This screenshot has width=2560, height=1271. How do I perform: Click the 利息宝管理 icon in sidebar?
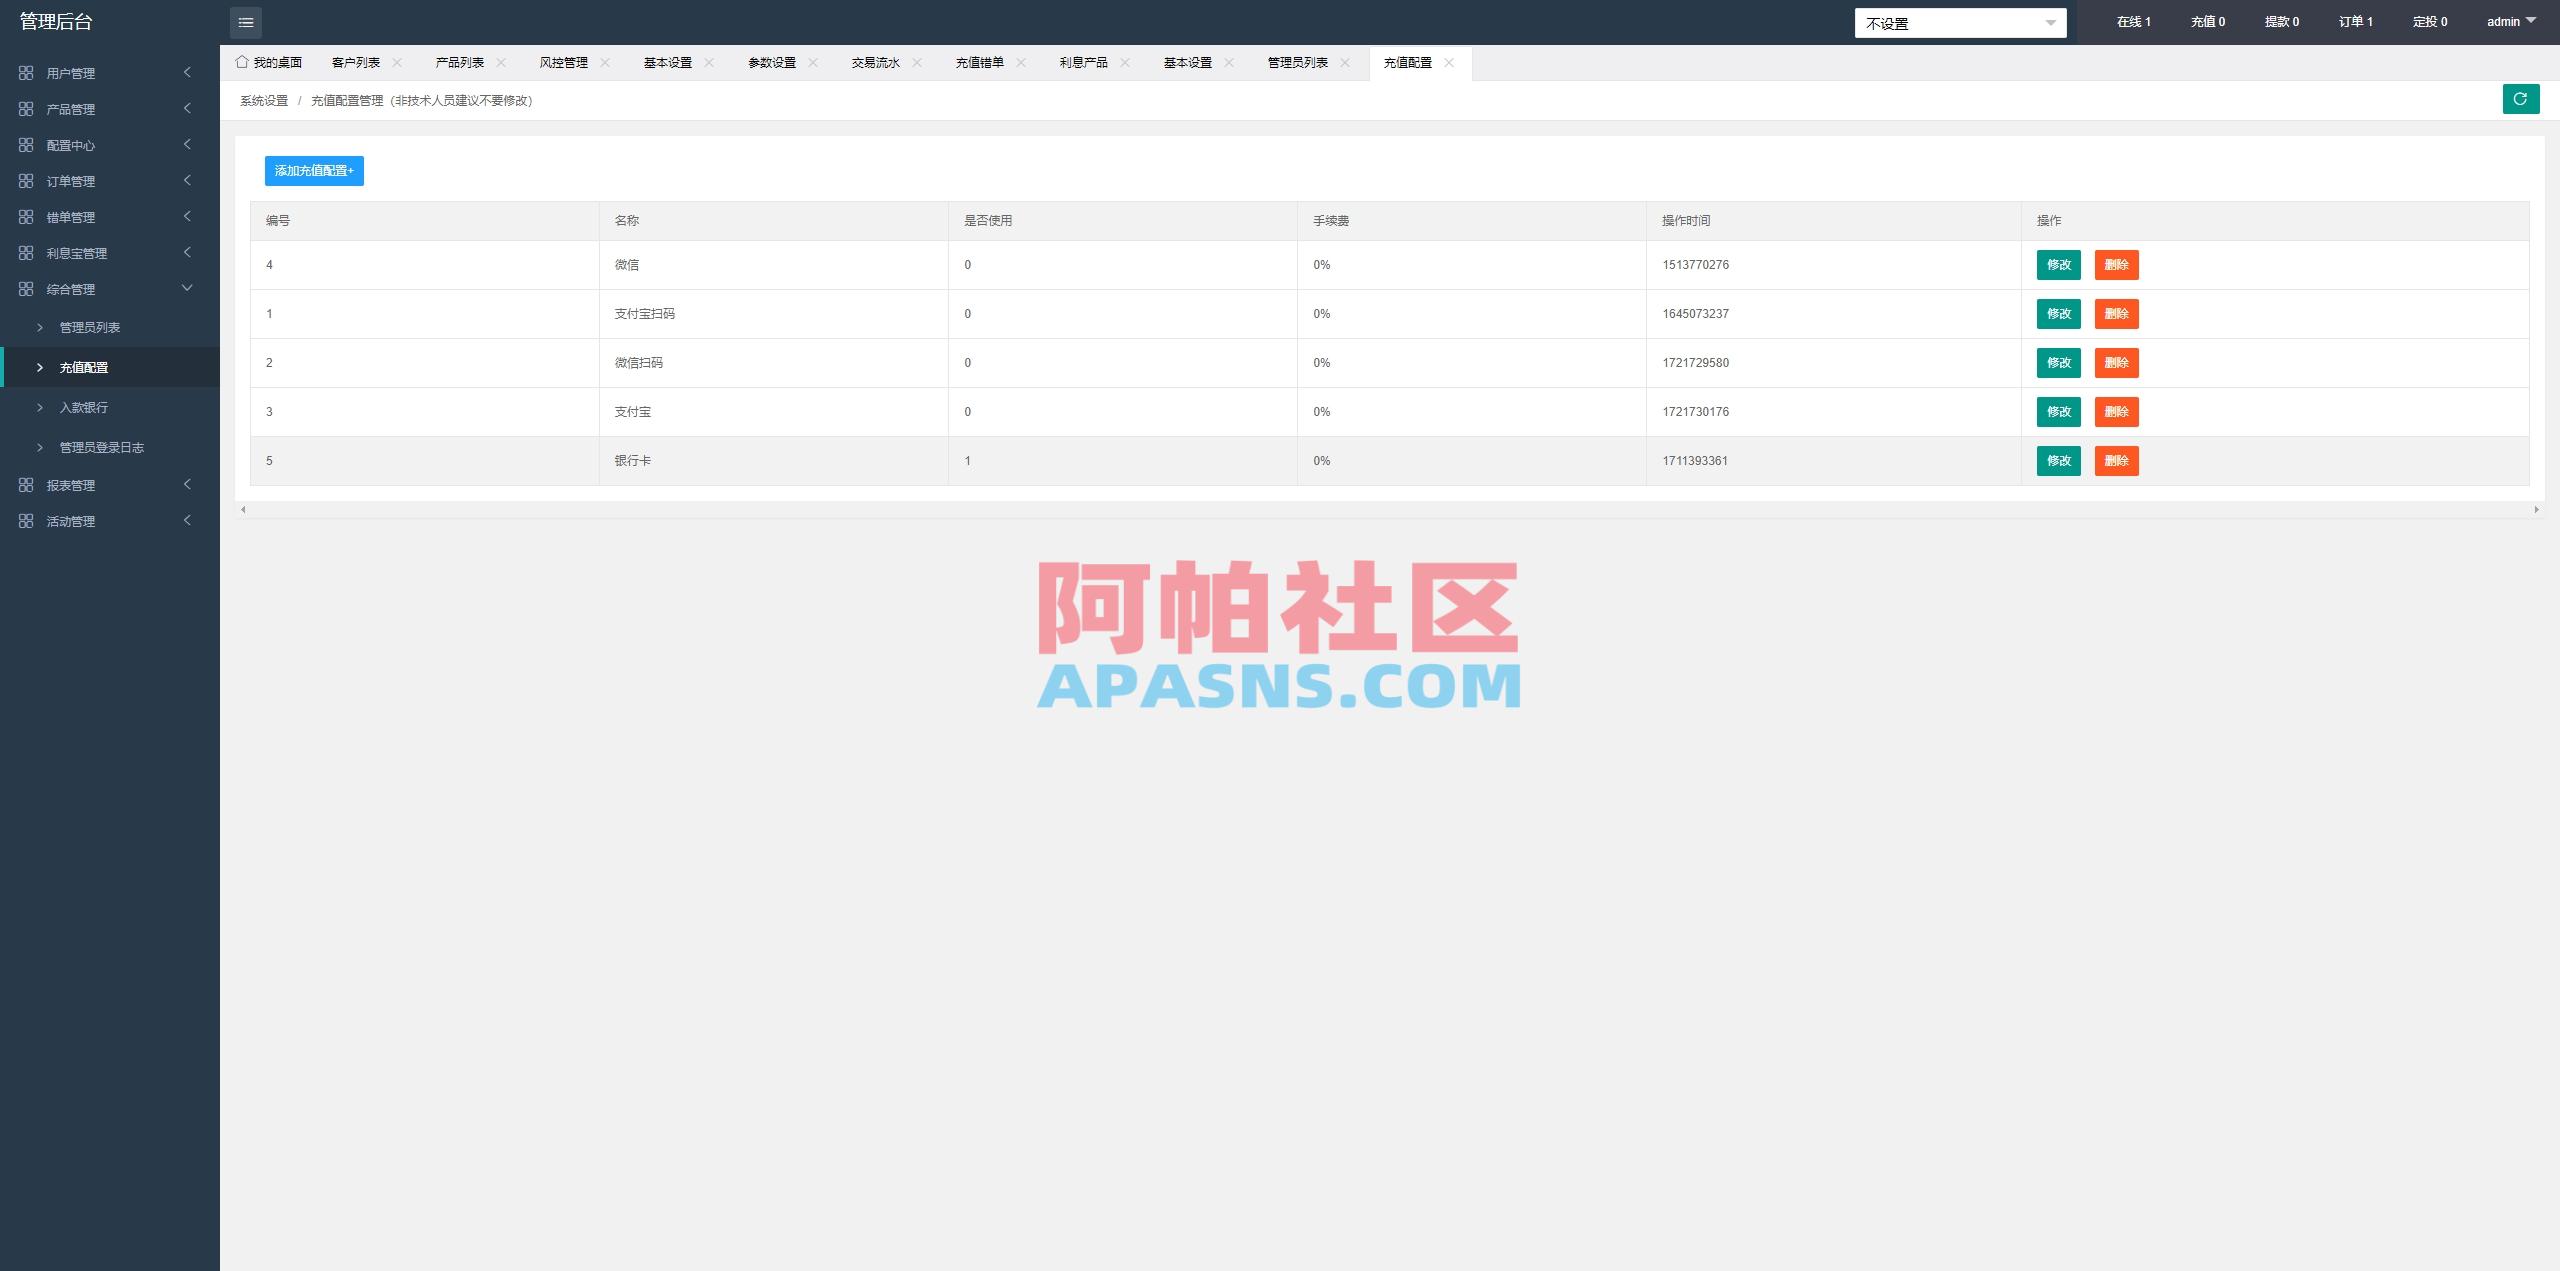(26, 252)
